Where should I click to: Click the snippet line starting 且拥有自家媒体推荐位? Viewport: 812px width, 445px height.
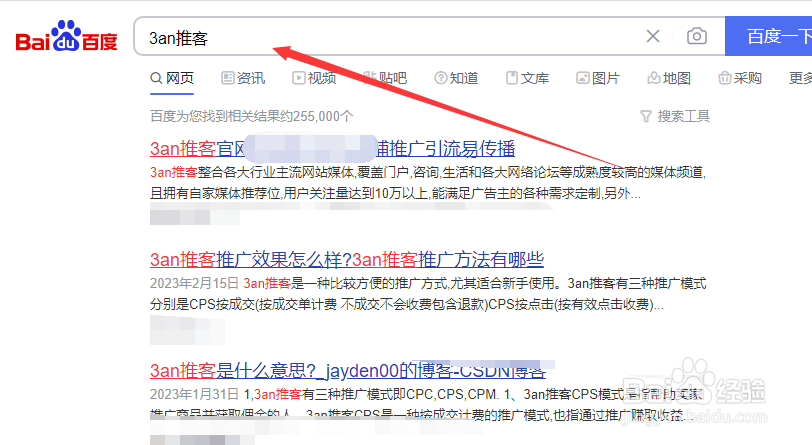point(395,194)
